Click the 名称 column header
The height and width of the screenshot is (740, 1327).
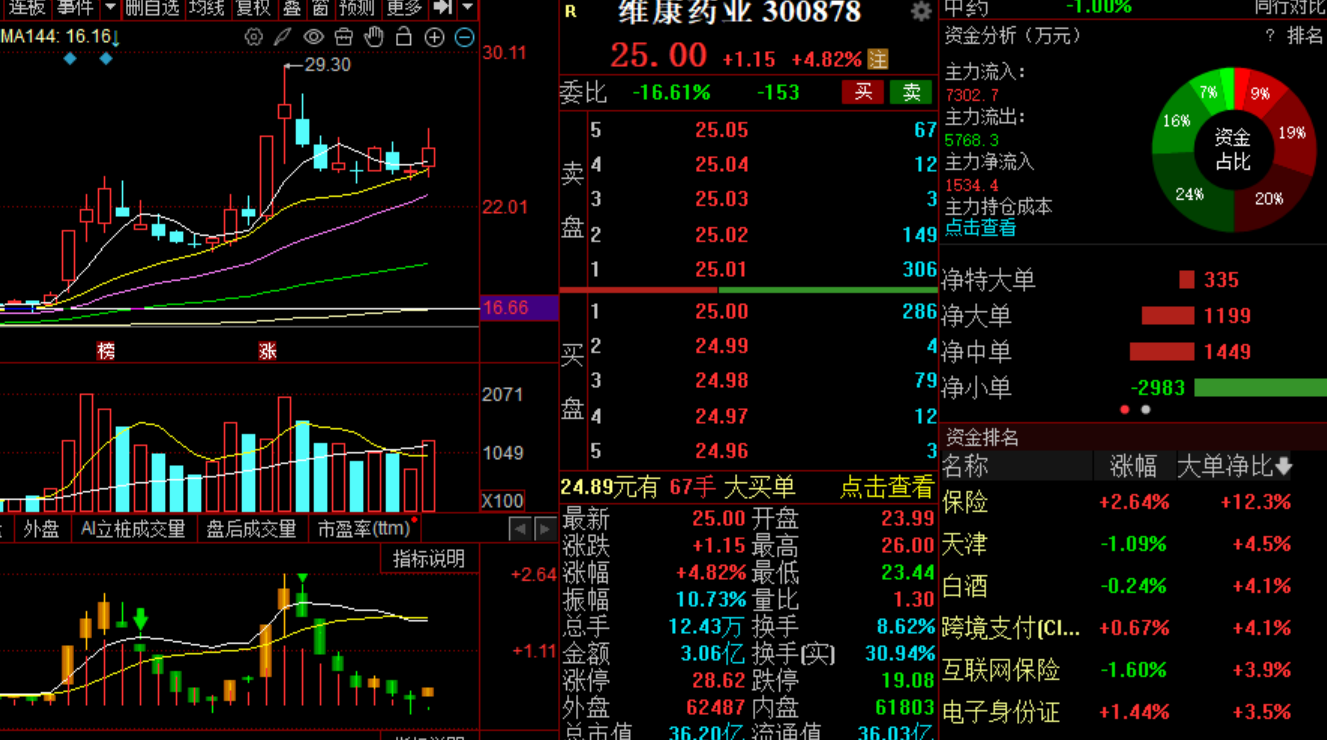click(x=966, y=466)
